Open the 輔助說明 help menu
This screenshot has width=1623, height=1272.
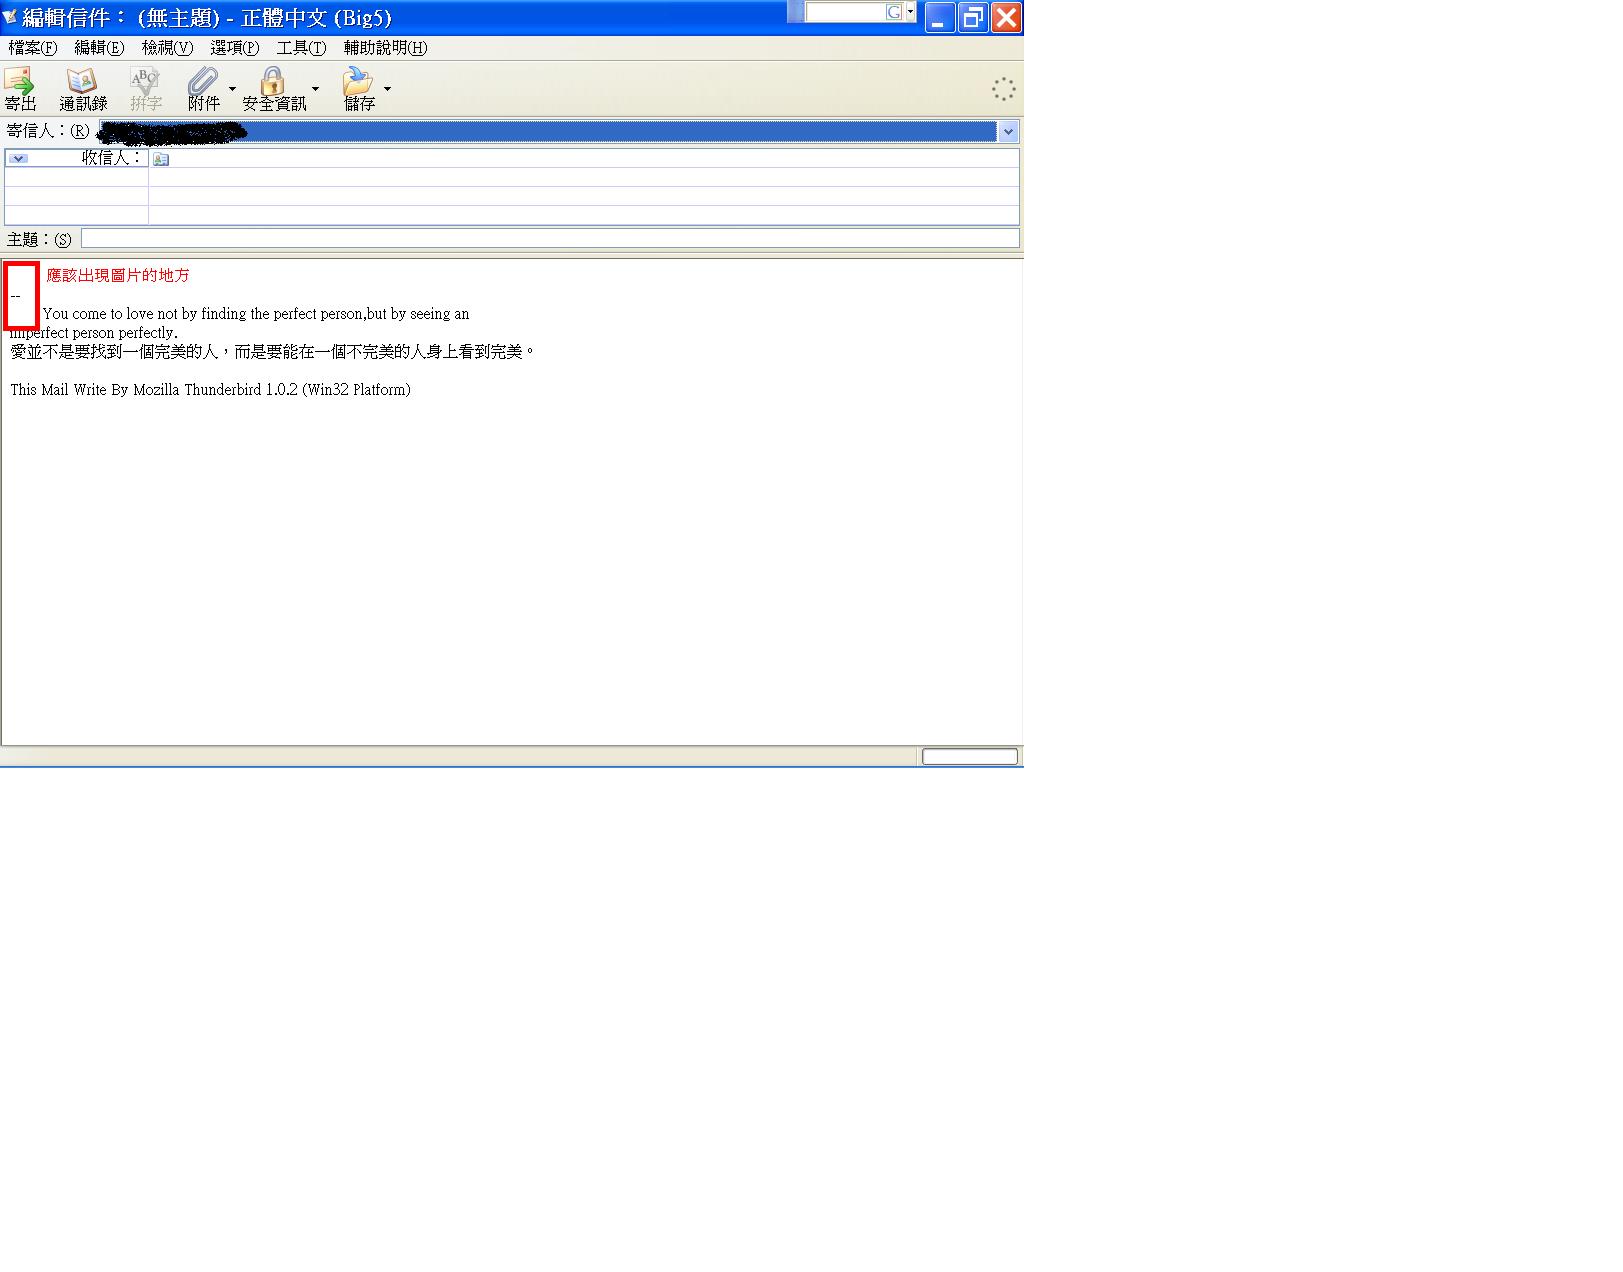(385, 48)
